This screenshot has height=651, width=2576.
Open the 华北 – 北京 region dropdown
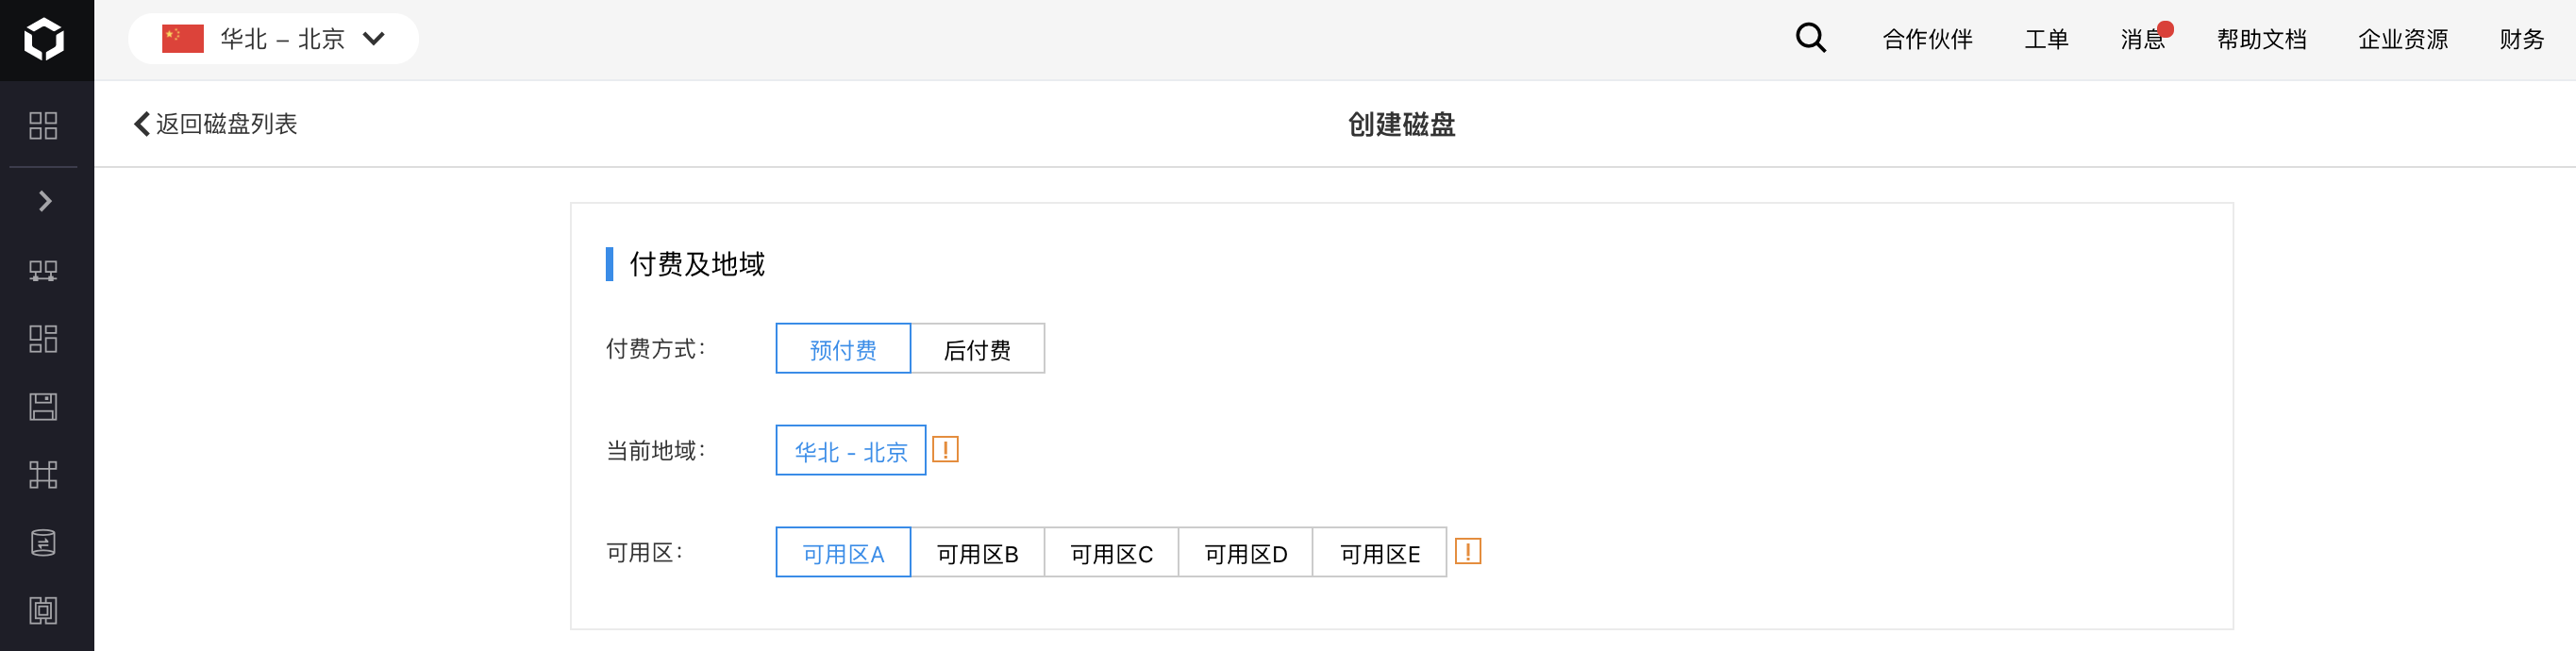tap(273, 39)
